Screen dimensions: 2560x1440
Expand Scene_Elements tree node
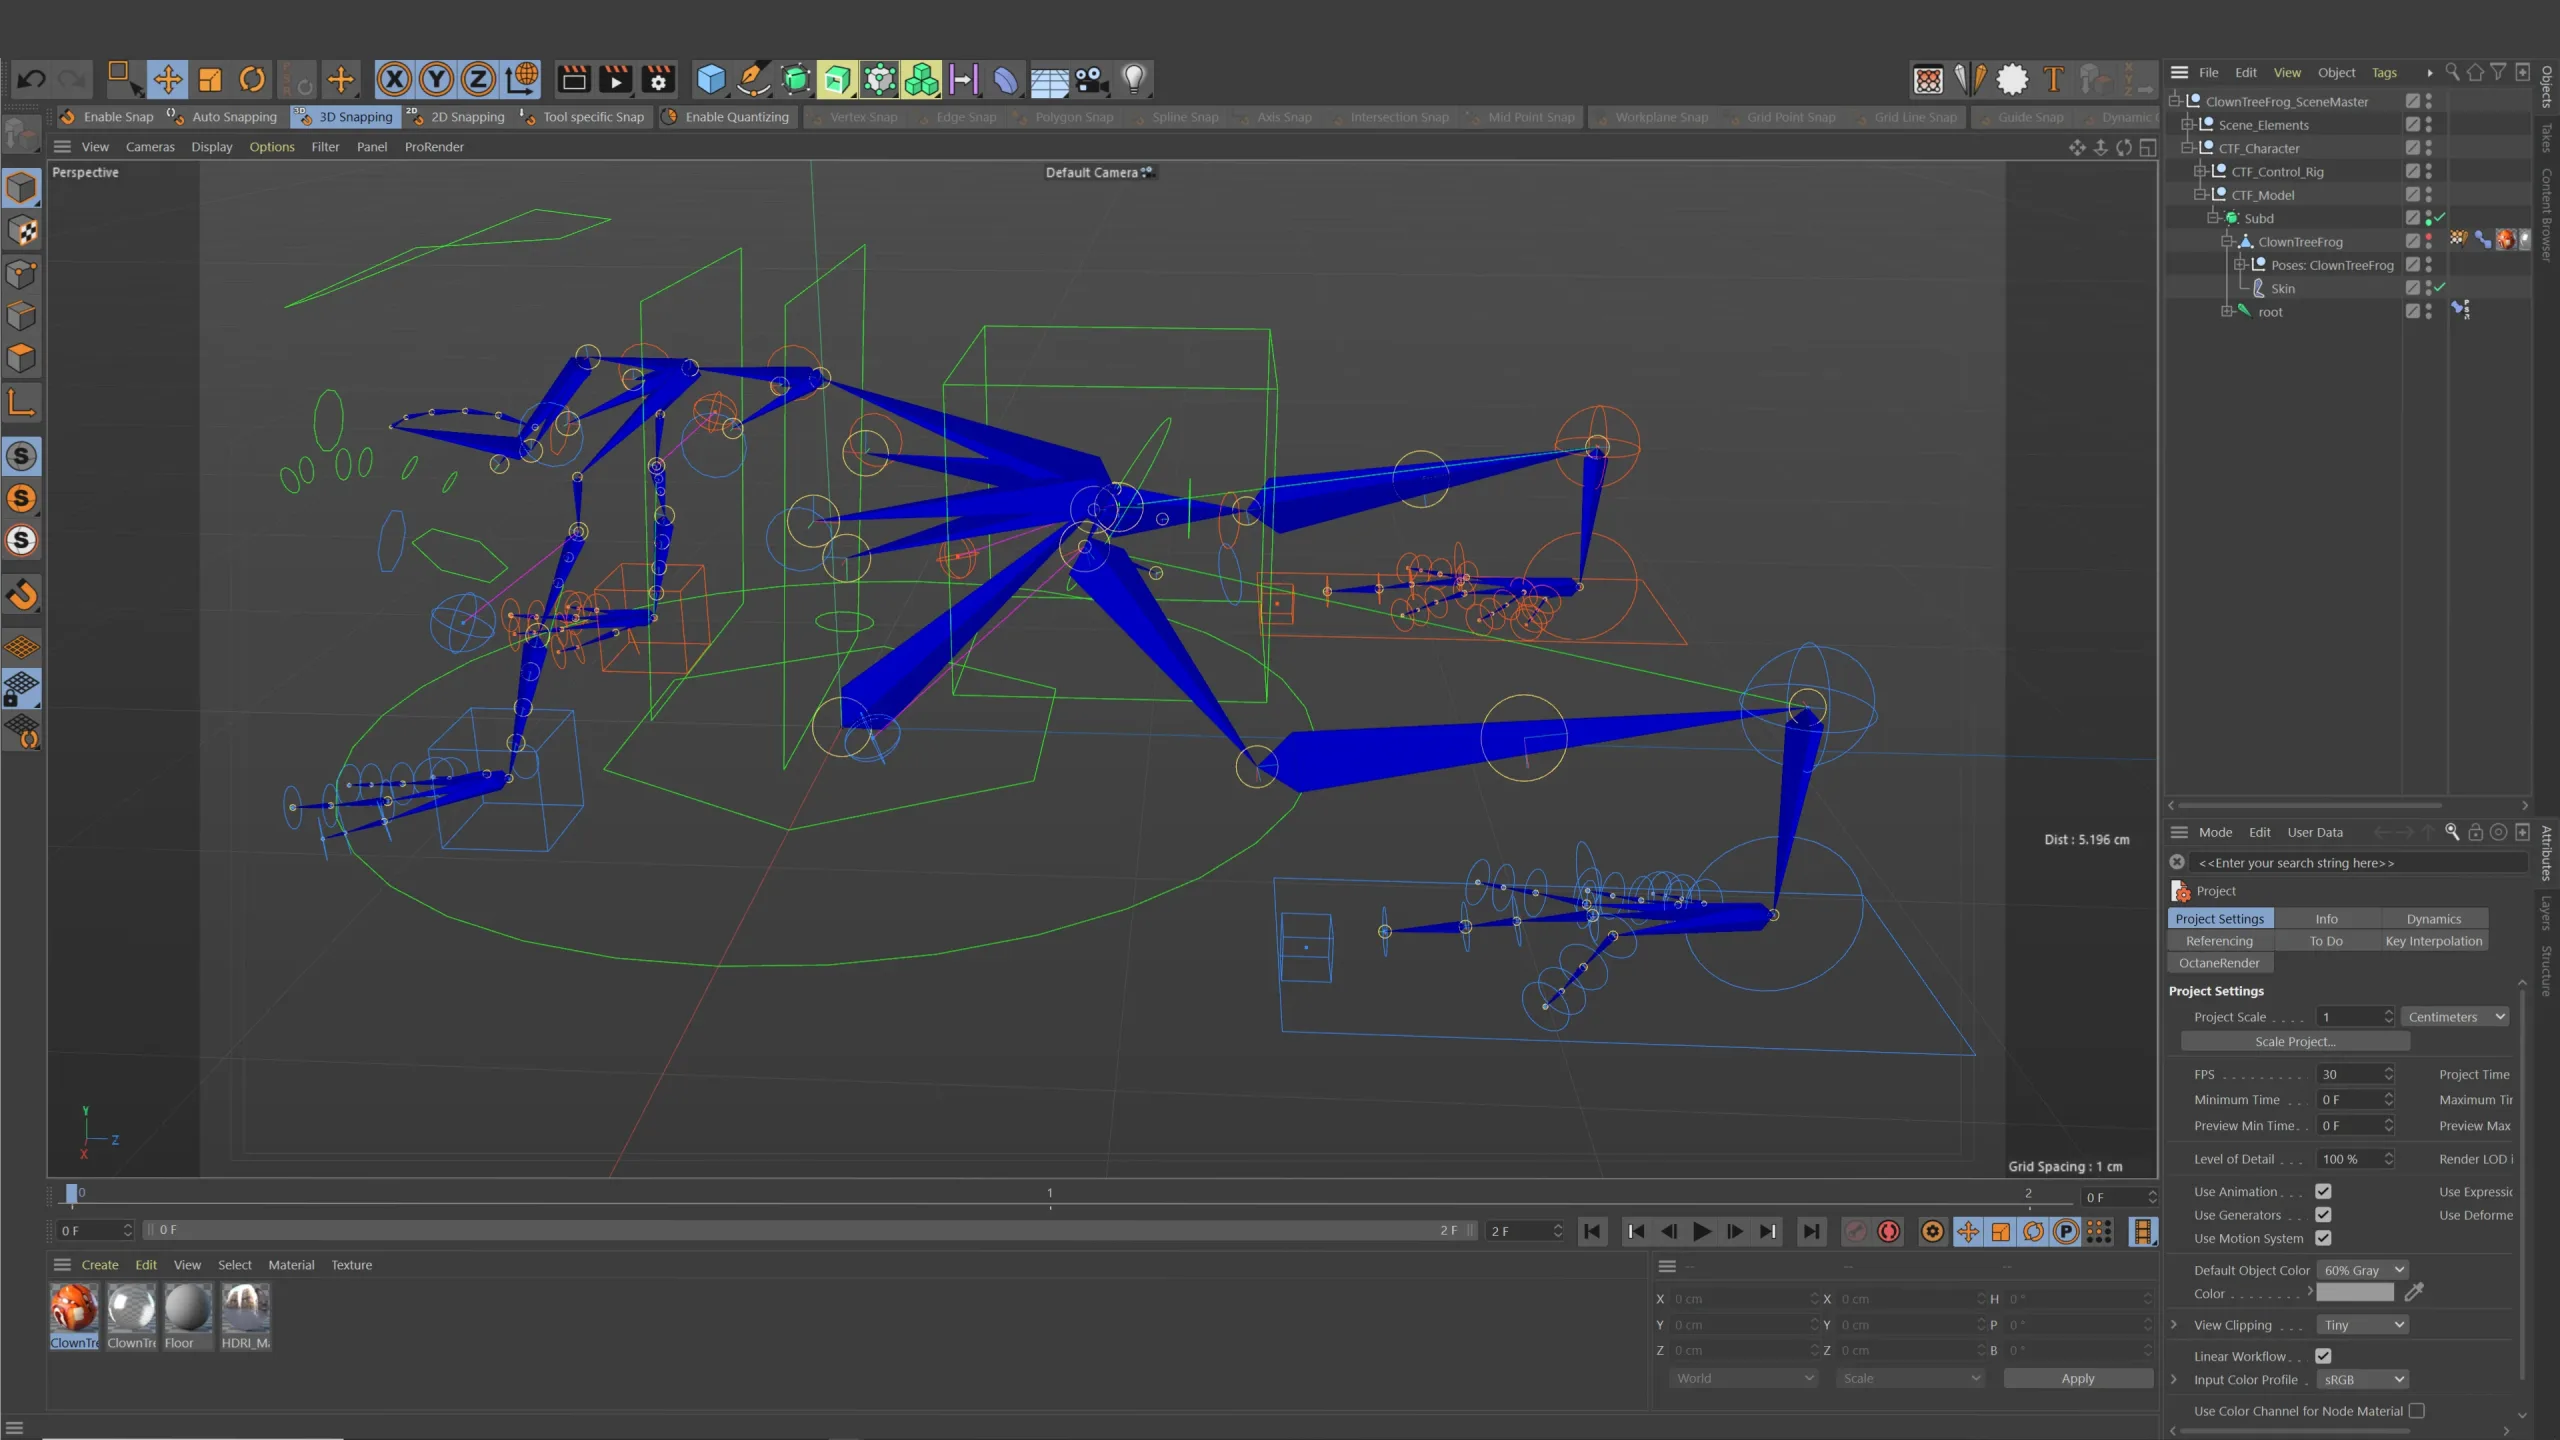2187,124
